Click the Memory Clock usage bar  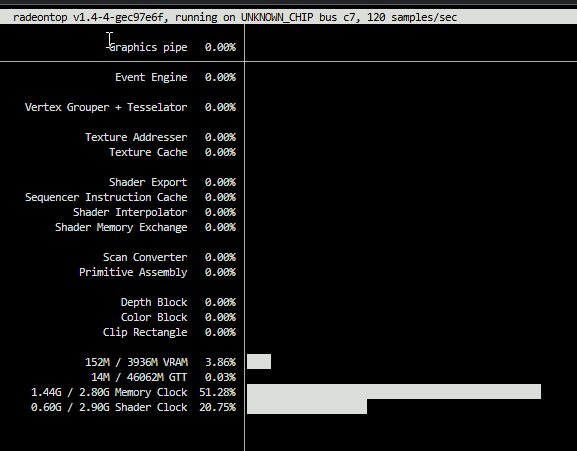[x=394, y=391]
